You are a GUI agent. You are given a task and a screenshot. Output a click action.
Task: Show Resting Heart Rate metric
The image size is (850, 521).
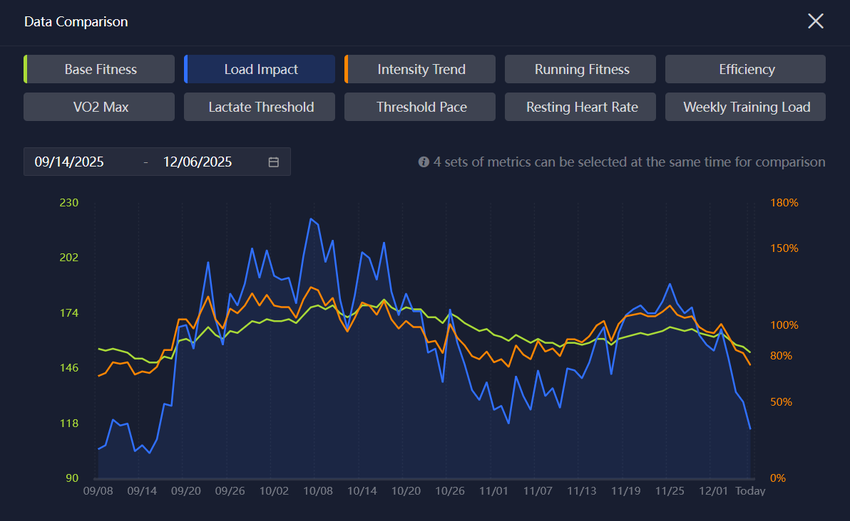[581, 107]
